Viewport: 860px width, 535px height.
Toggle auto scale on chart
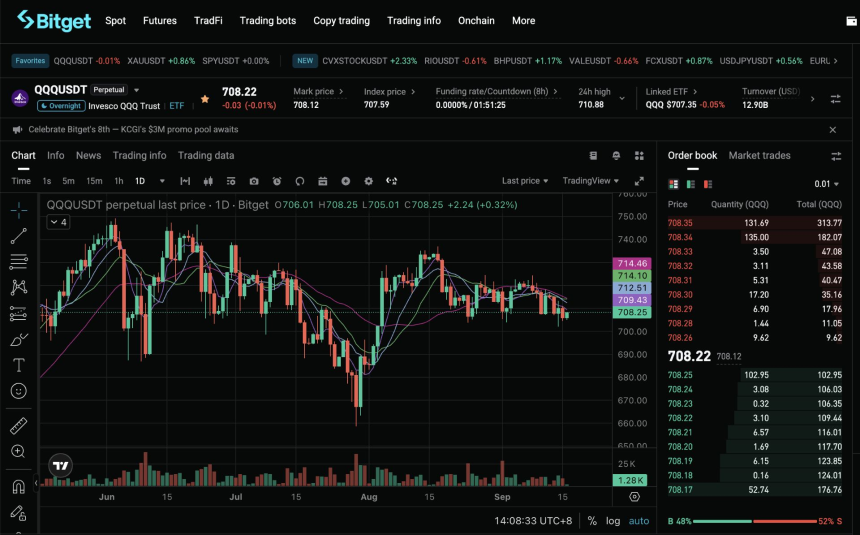[x=638, y=521]
